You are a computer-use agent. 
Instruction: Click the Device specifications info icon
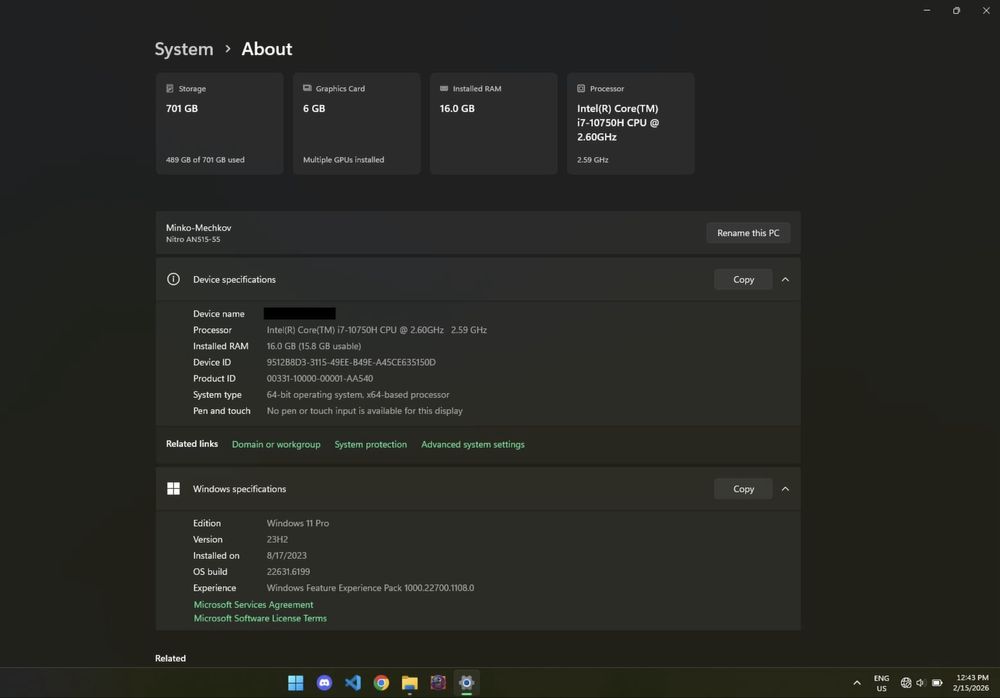click(173, 279)
